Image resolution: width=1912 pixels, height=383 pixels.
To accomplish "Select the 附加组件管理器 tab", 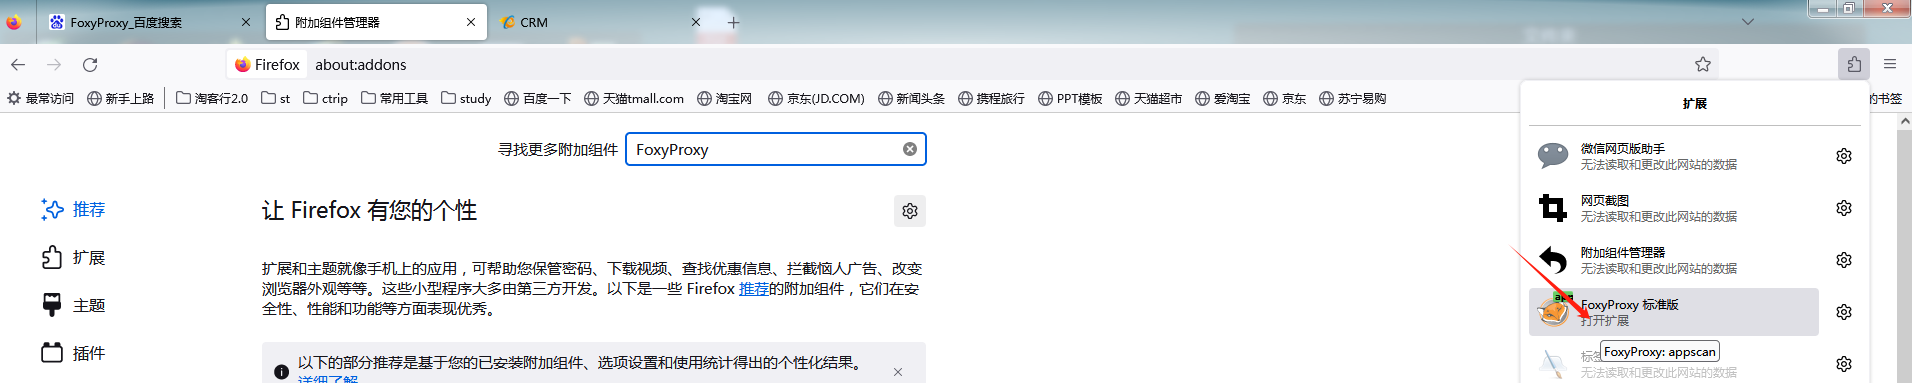I will 376,22.
